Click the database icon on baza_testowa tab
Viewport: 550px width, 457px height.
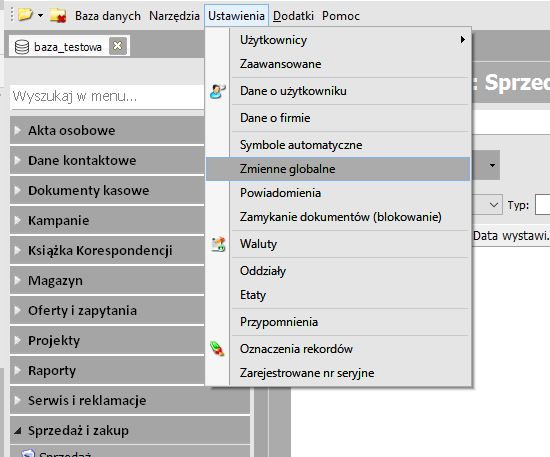tap(22, 47)
